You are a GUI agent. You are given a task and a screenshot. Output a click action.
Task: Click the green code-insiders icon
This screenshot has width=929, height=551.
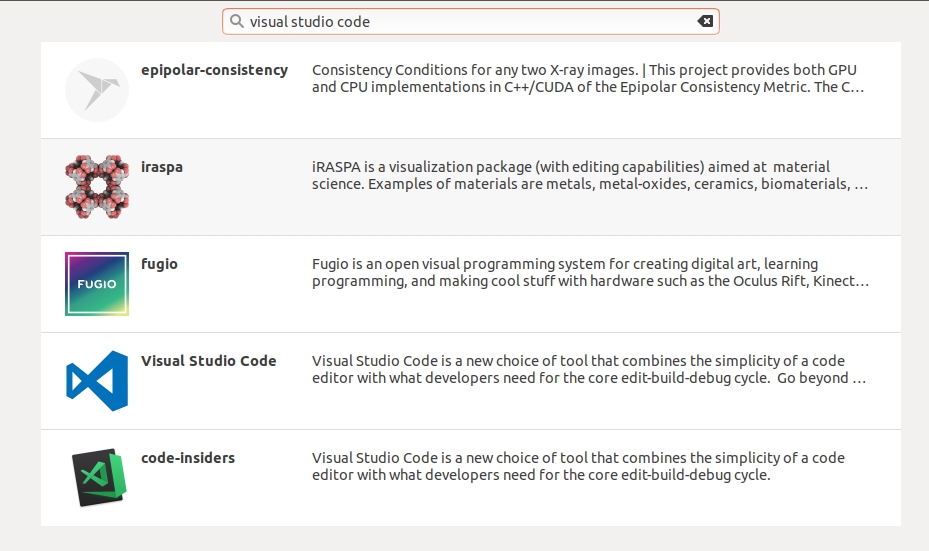pyautogui.click(x=97, y=478)
